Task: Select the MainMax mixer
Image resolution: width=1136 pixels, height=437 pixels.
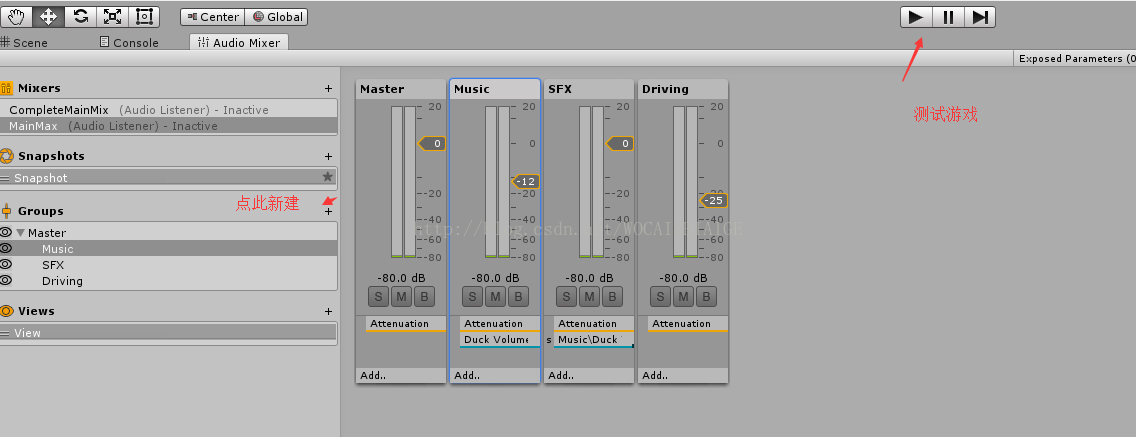Action: (x=169, y=126)
